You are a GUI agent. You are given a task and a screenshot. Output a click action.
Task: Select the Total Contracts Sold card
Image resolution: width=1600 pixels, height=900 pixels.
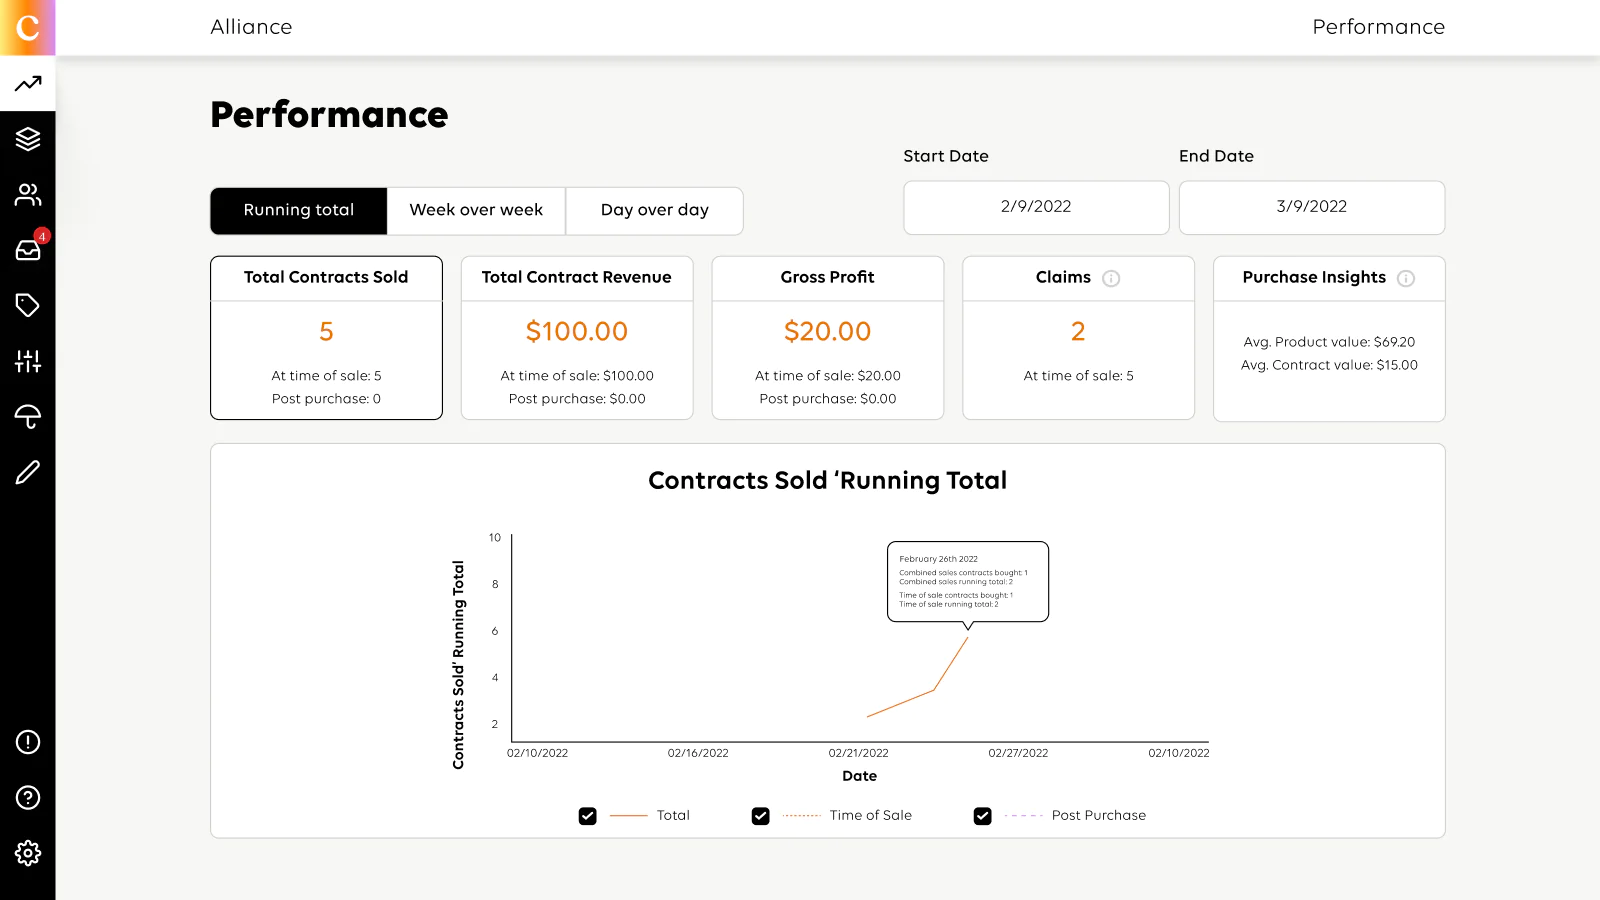pos(326,338)
